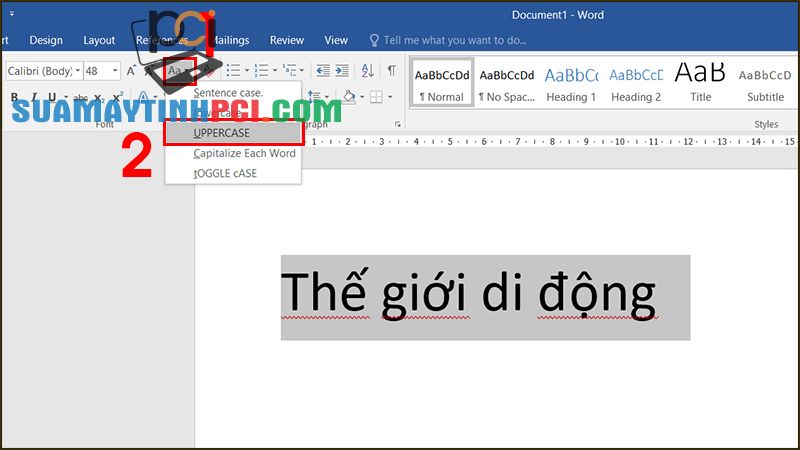Click the Tell me what you want search box
Image resolution: width=800 pixels, height=450 pixels.
455,40
